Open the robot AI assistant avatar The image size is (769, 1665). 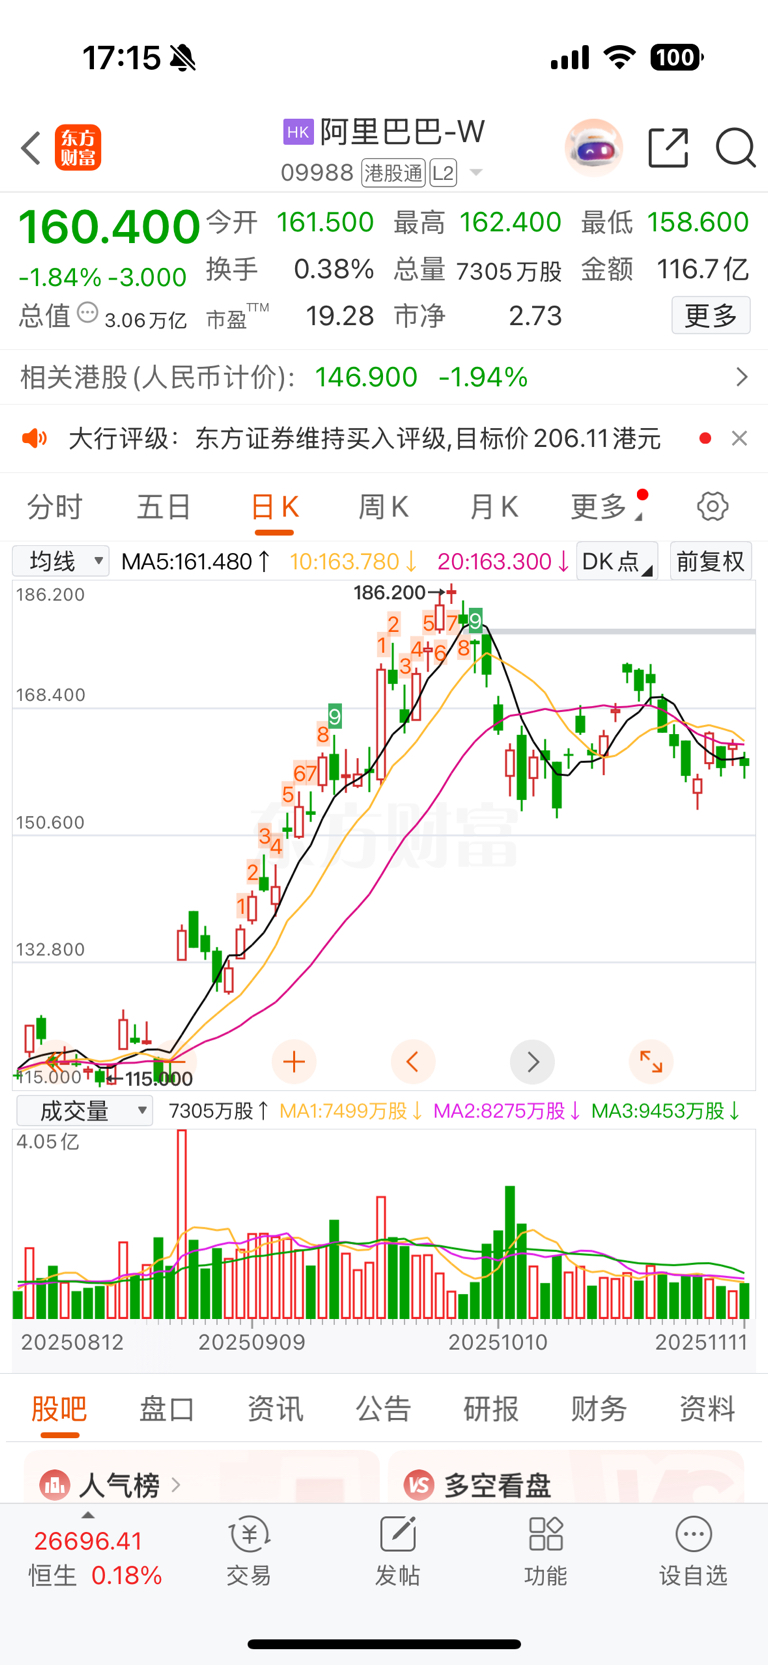pos(594,148)
